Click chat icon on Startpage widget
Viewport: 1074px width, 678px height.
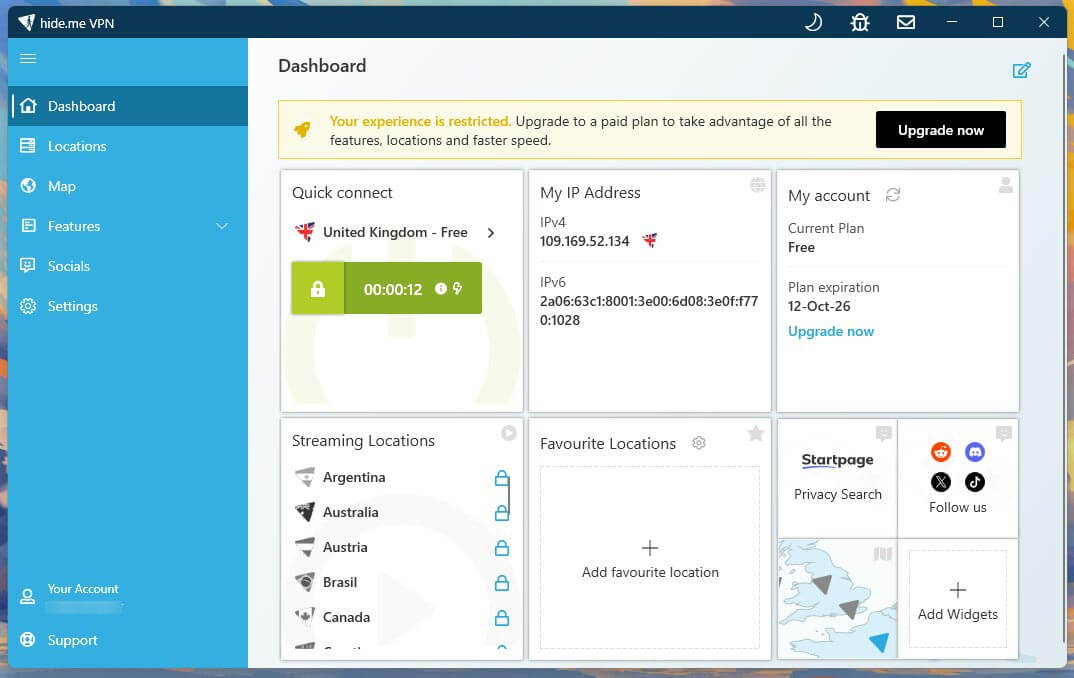884,433
